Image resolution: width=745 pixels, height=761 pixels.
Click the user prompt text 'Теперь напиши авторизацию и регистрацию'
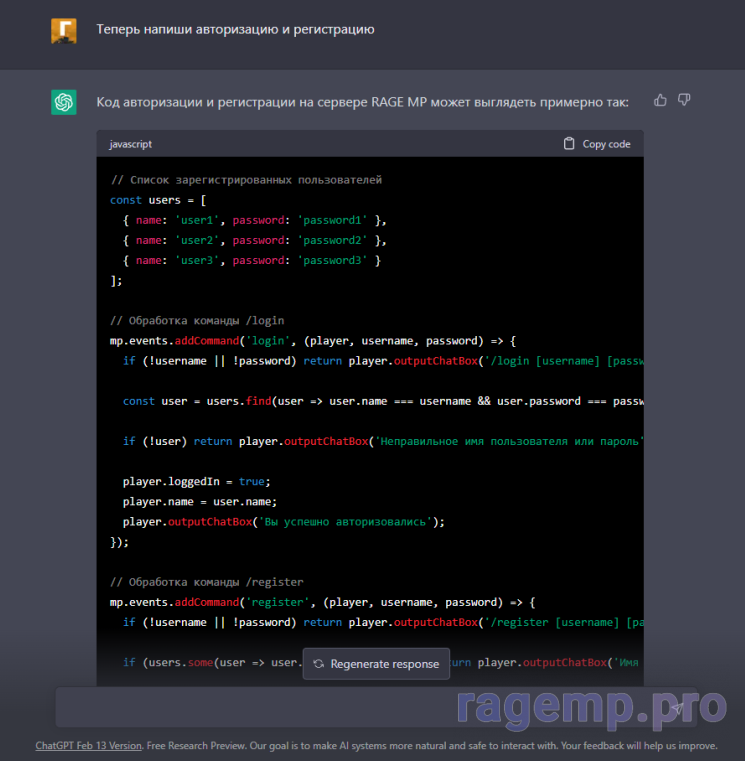coord(235,30)
